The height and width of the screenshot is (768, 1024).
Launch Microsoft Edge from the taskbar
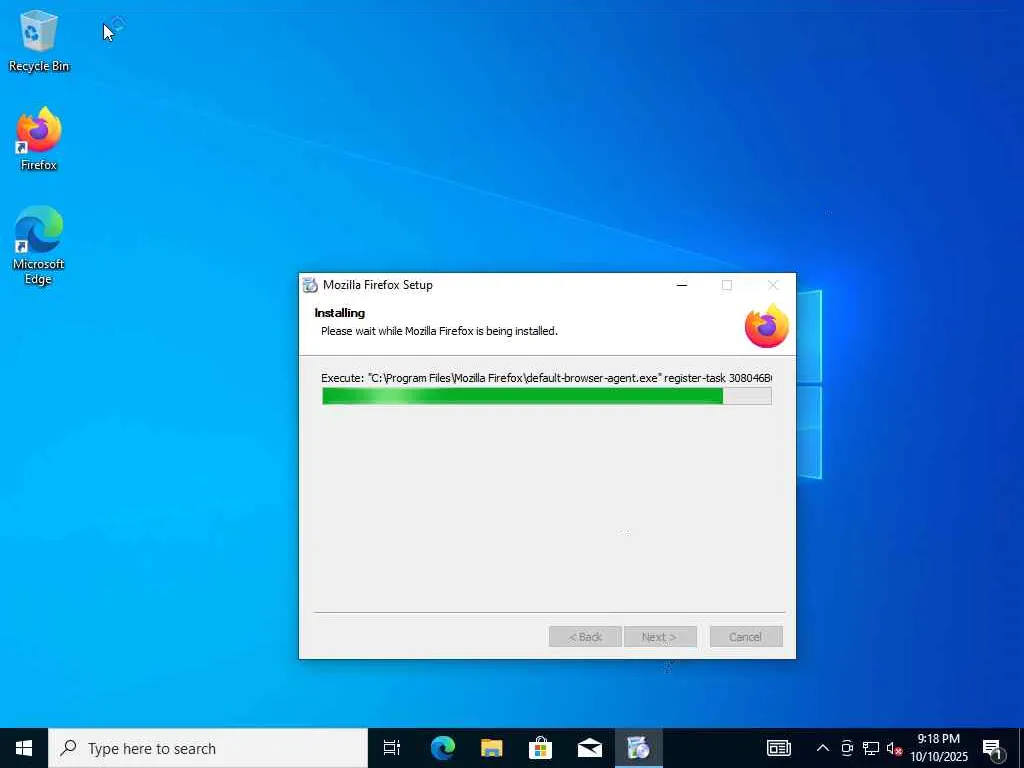pyautogui.click(x=443, y=748)
